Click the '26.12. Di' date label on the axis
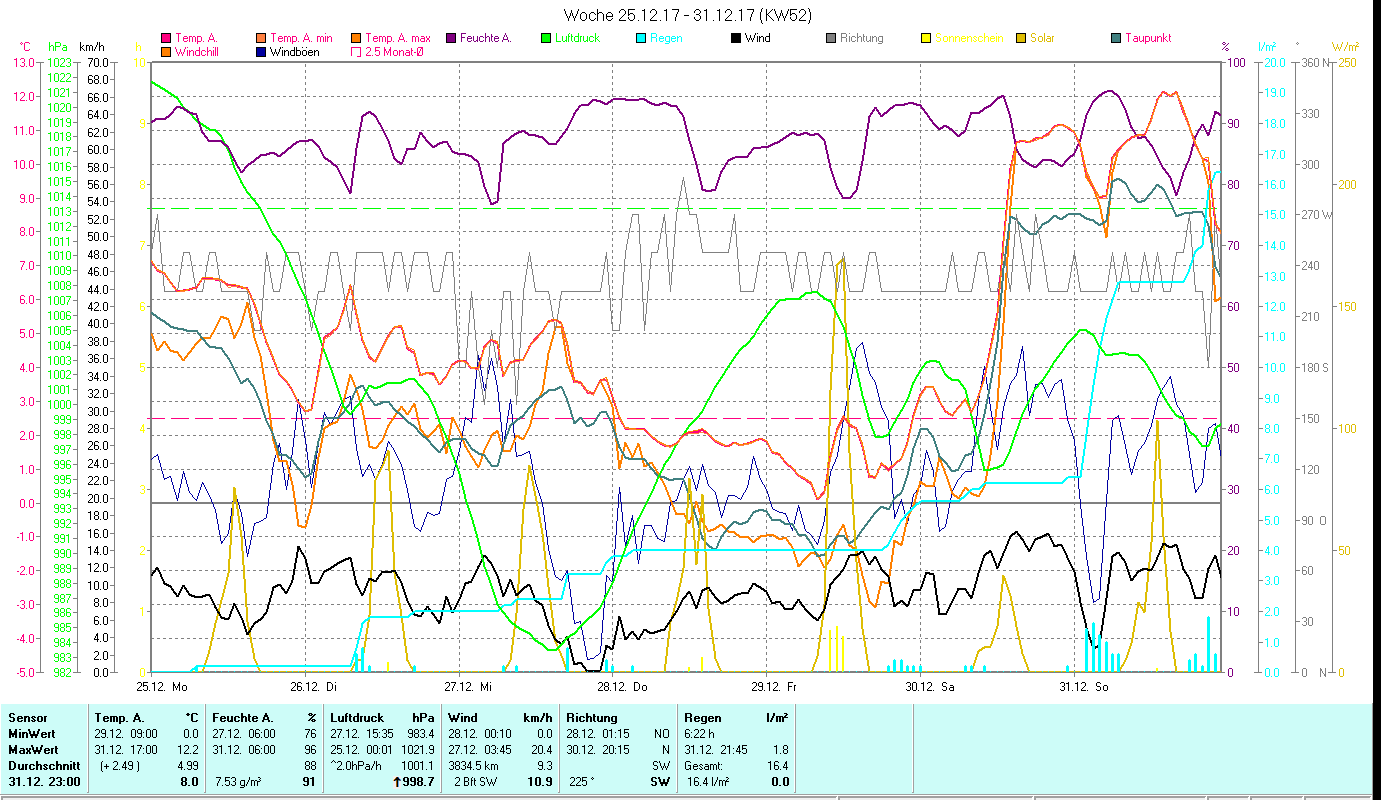This screenshot has width=1381, height=800. [x=314, y=687]
